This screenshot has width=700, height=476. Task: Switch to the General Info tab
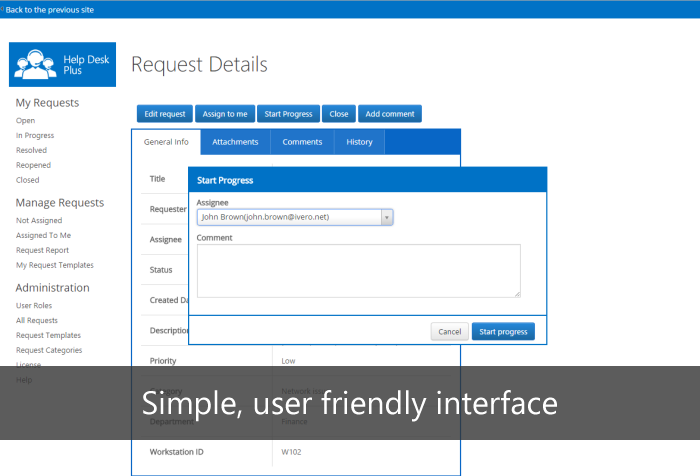click(166, 142)
